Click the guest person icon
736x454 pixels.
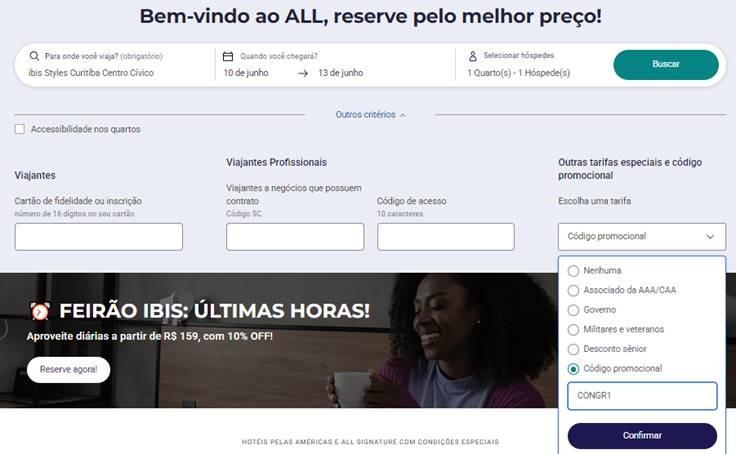[x=473, y=56]
